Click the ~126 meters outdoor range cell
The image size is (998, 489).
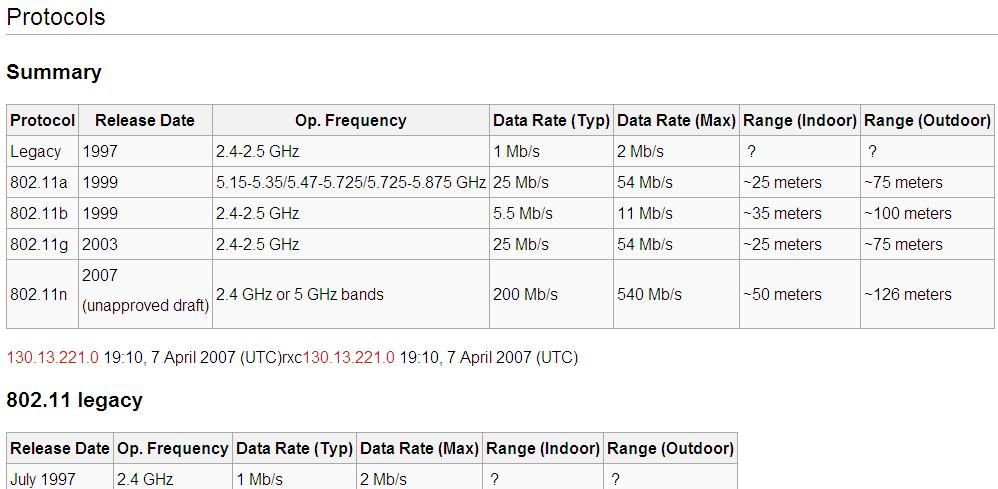908,294
